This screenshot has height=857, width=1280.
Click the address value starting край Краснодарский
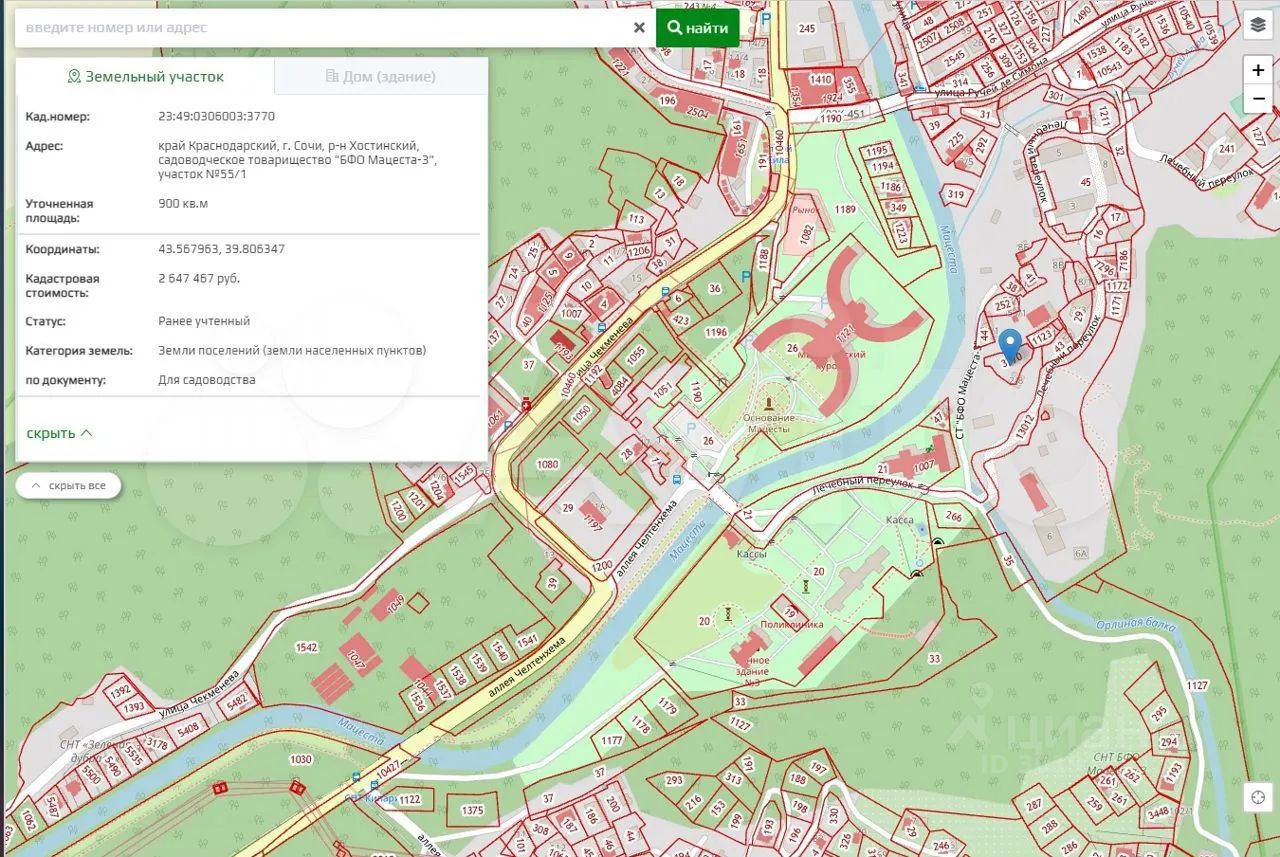tap(297, 160)
